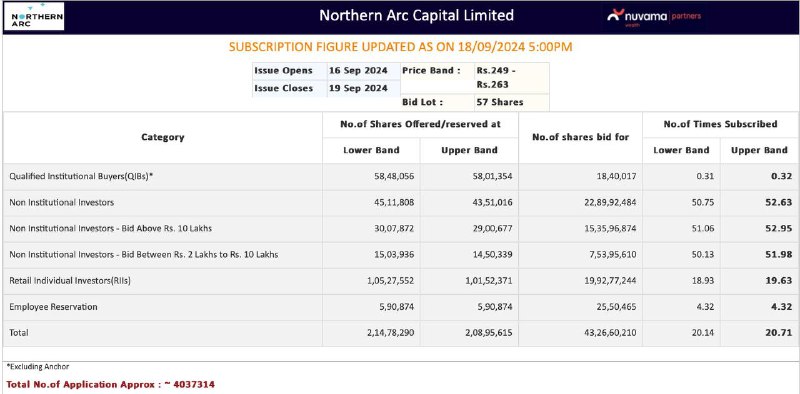Select the Retail Individual Investors row label
This screenshot has width=800, height=394.
70,281
